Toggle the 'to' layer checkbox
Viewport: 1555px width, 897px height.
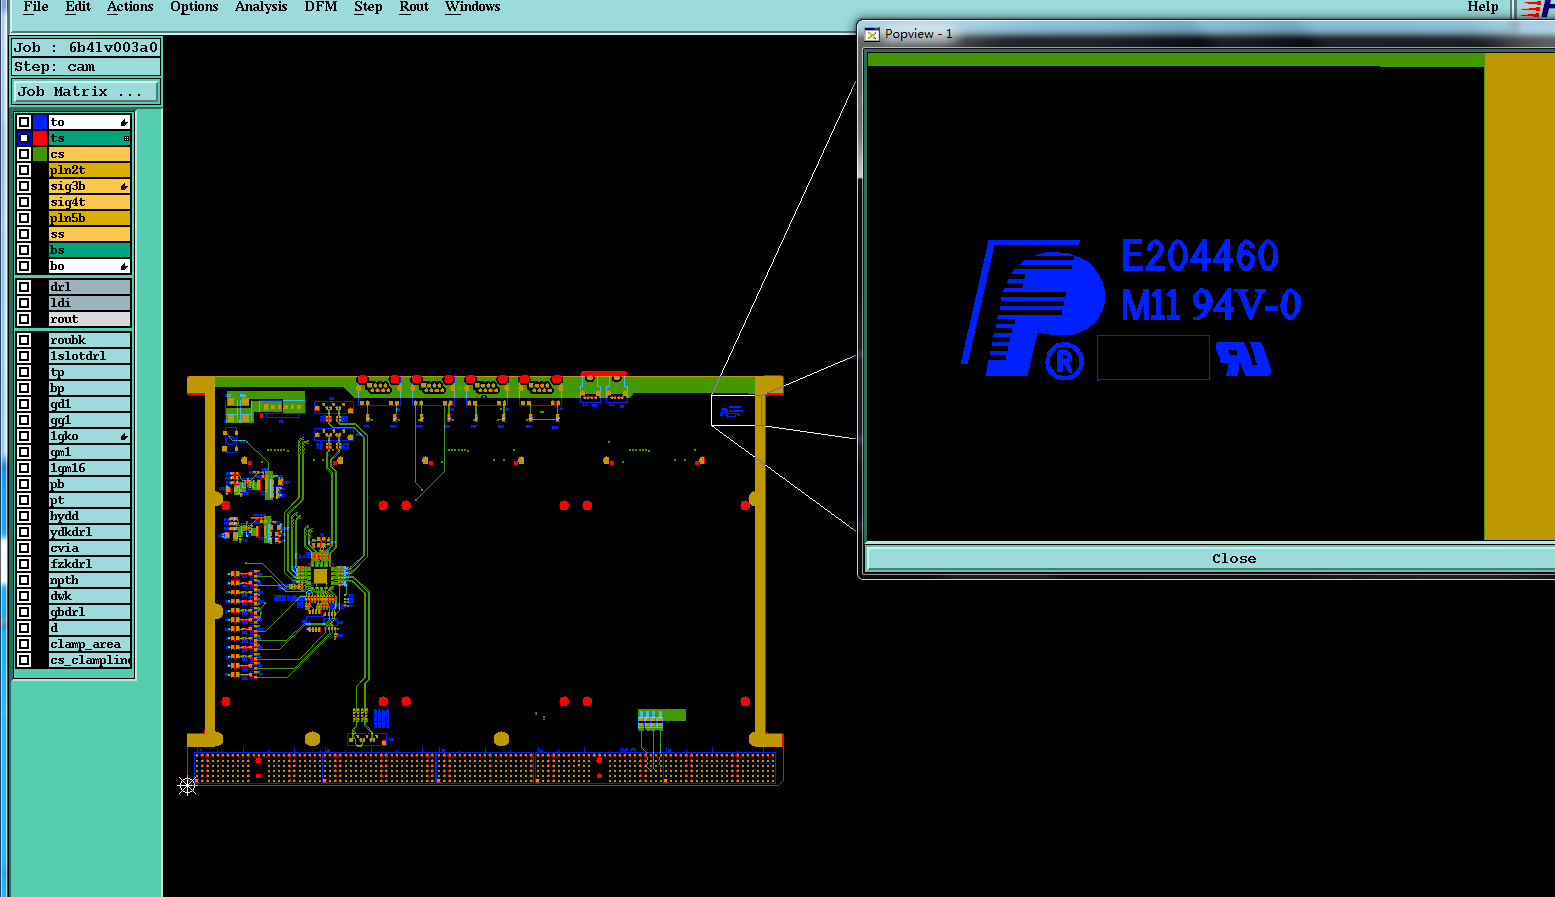pyautogui.click(x=24, y=122)
